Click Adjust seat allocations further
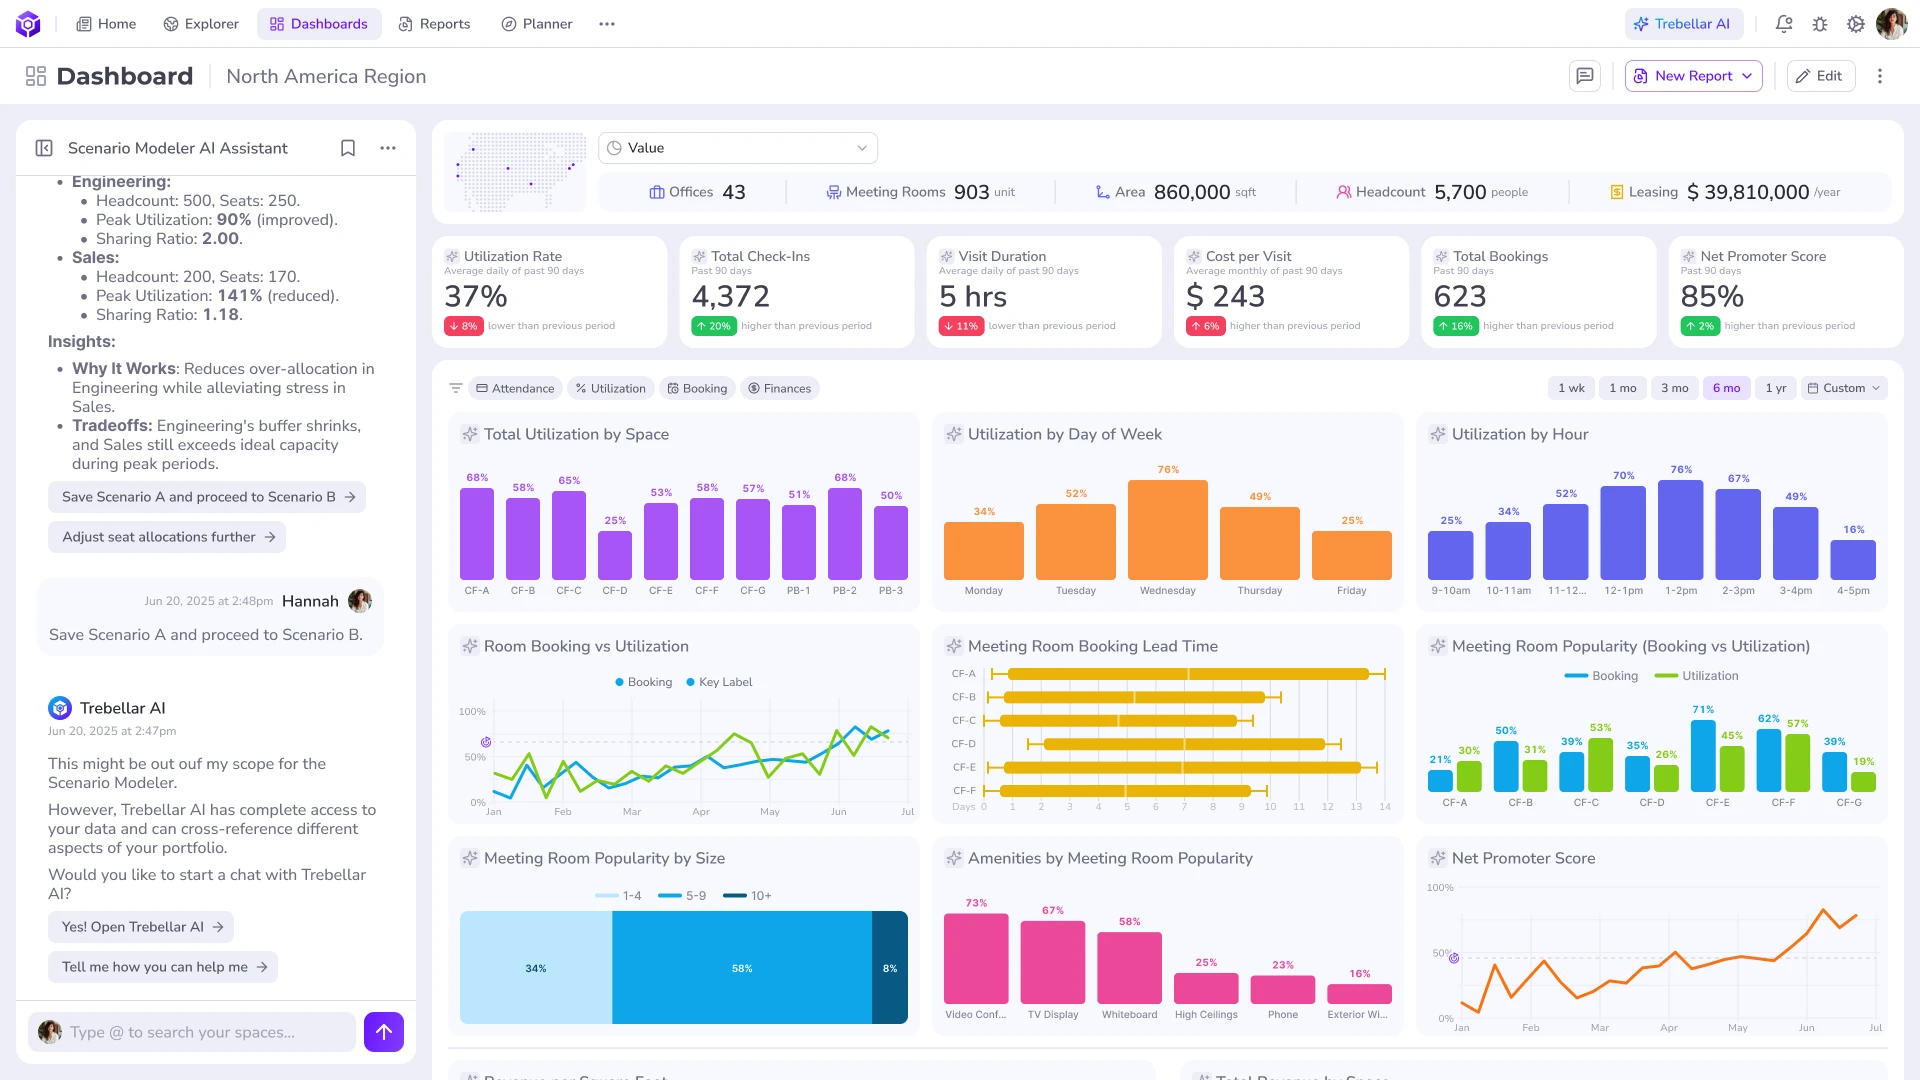Viewport: 1920px width, 1080px height. tap(167, 537)
